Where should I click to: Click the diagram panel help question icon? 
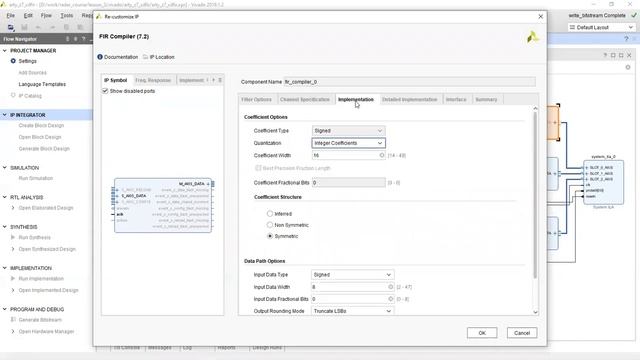point(605,55)
